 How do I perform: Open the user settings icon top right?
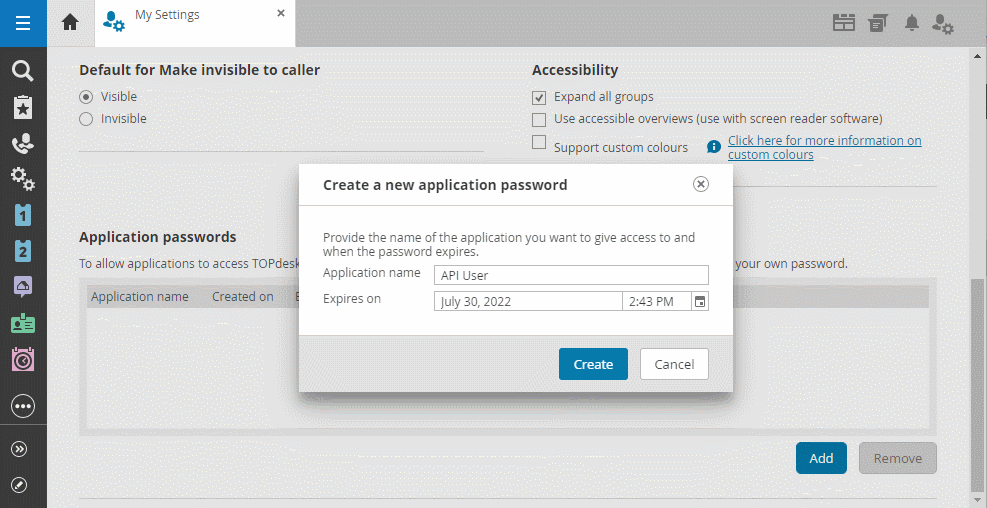click(942, 23)
